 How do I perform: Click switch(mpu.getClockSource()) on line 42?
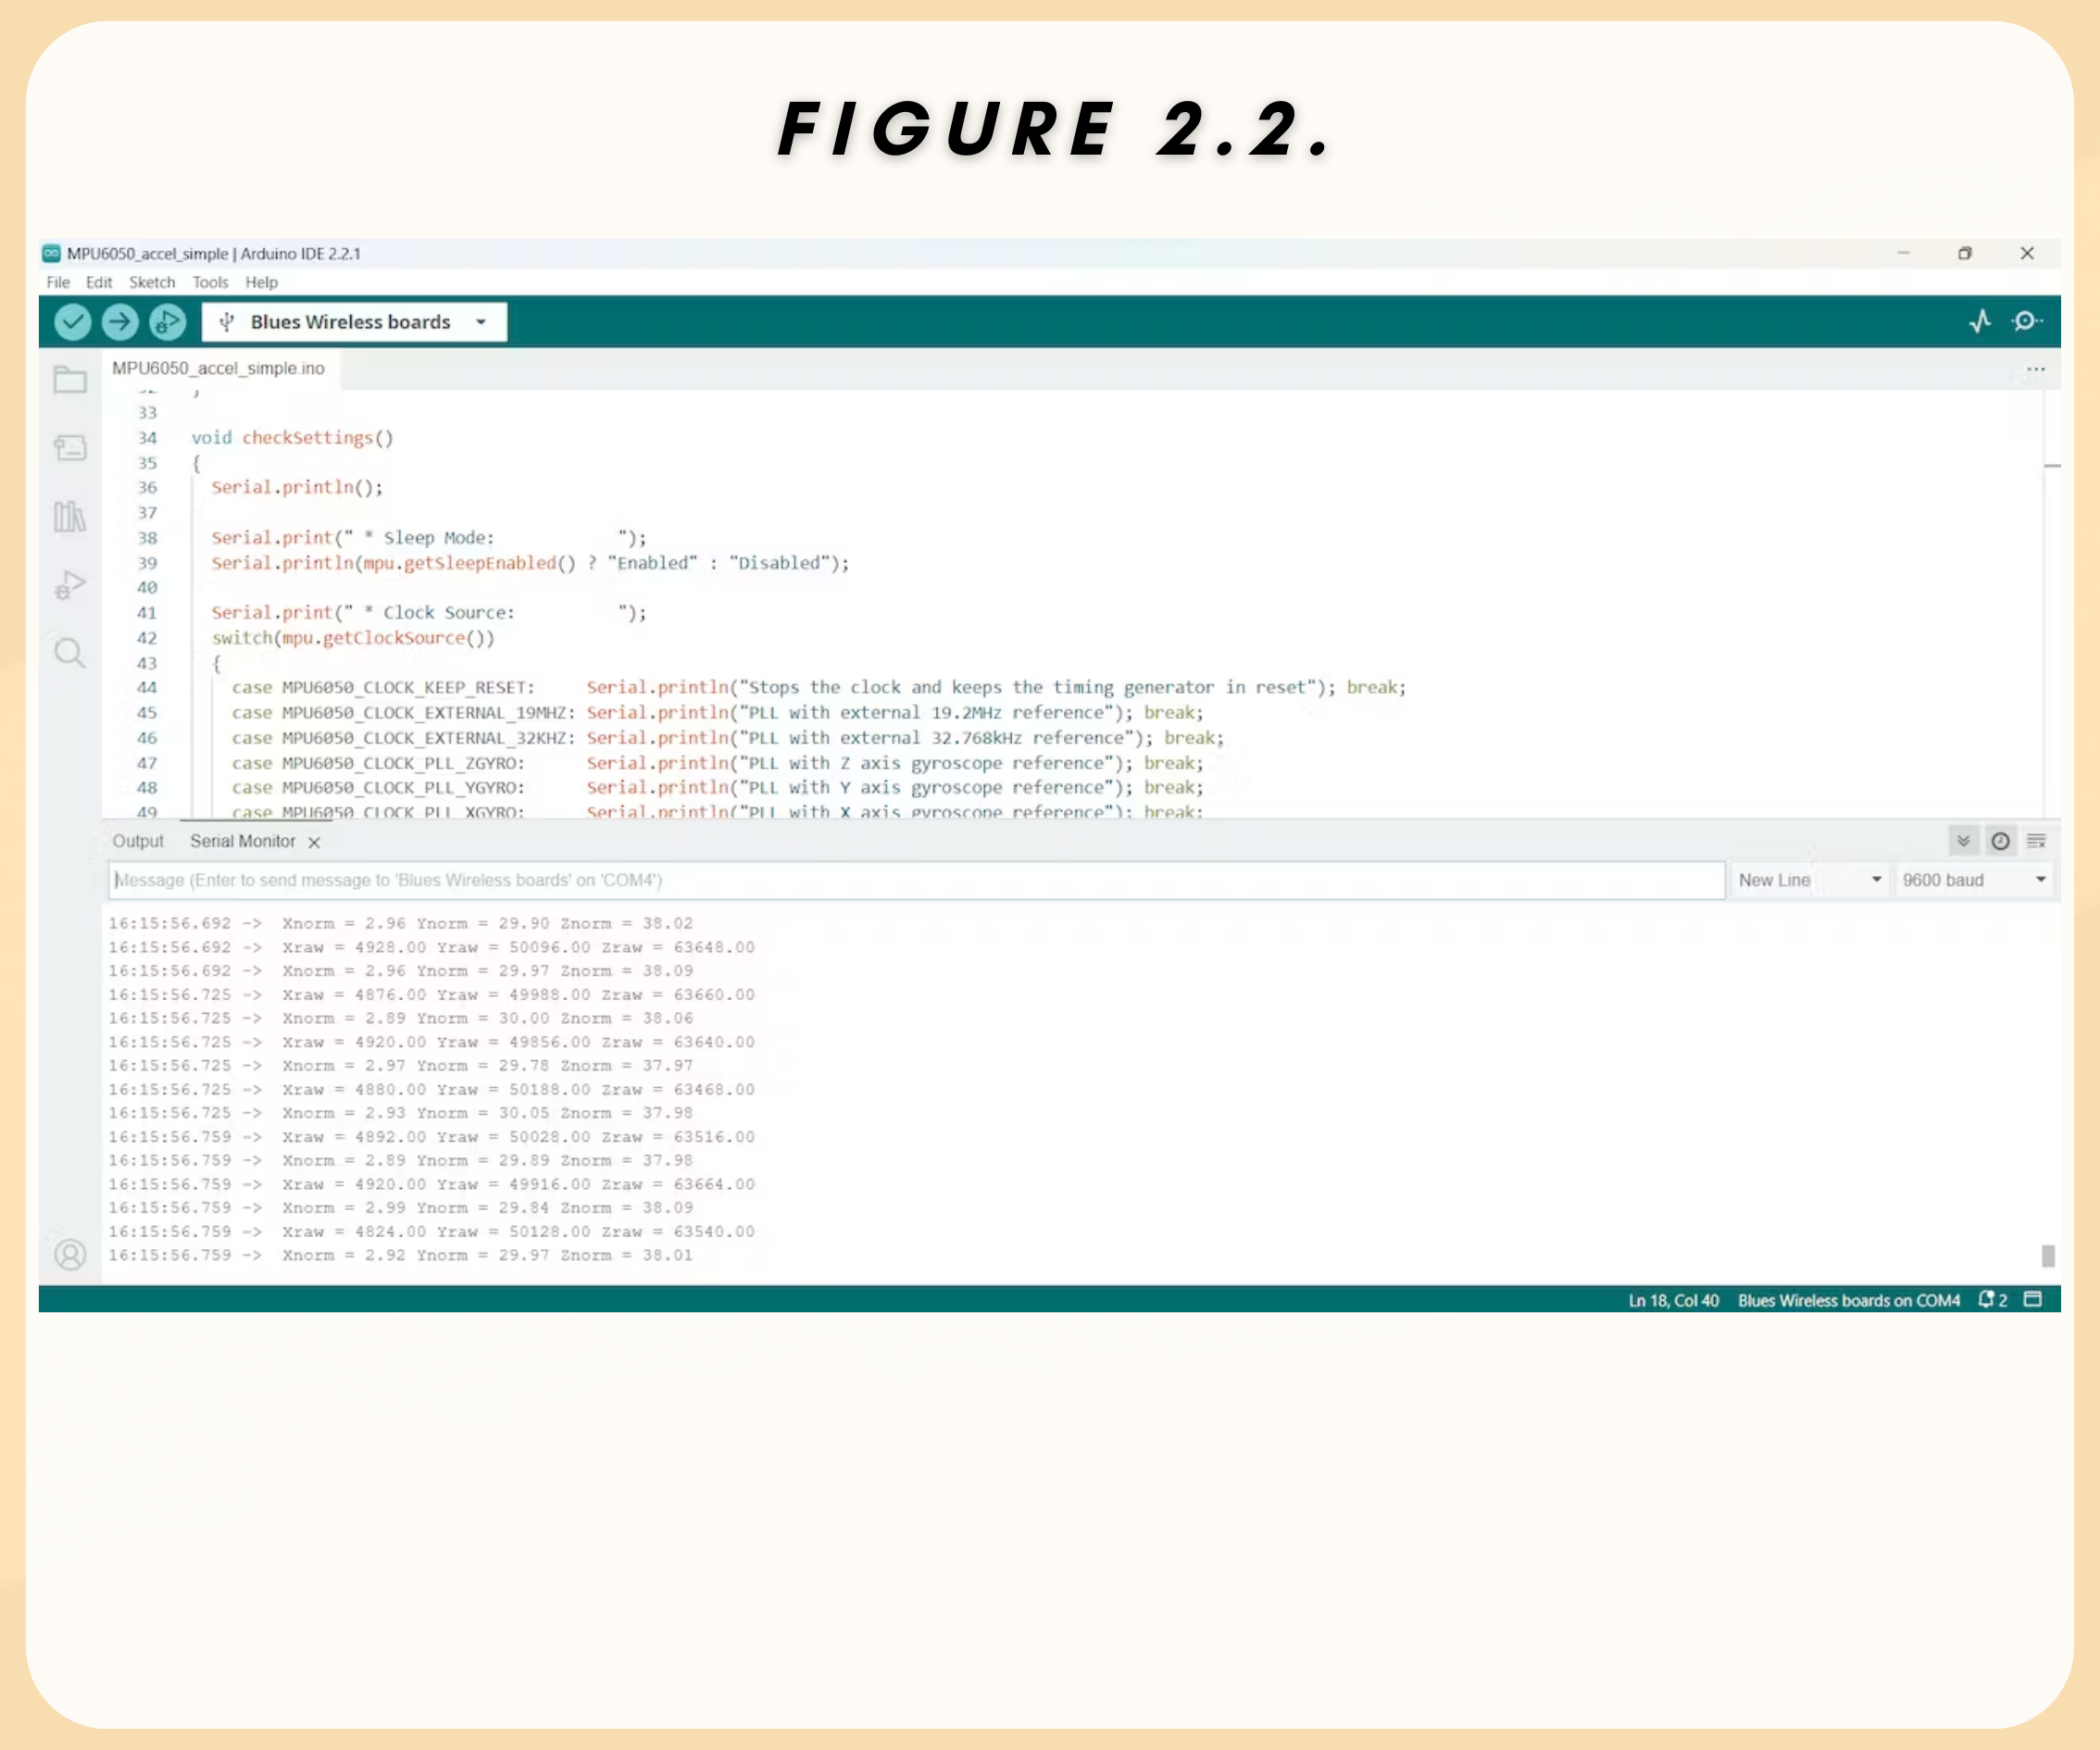[353, 638]
